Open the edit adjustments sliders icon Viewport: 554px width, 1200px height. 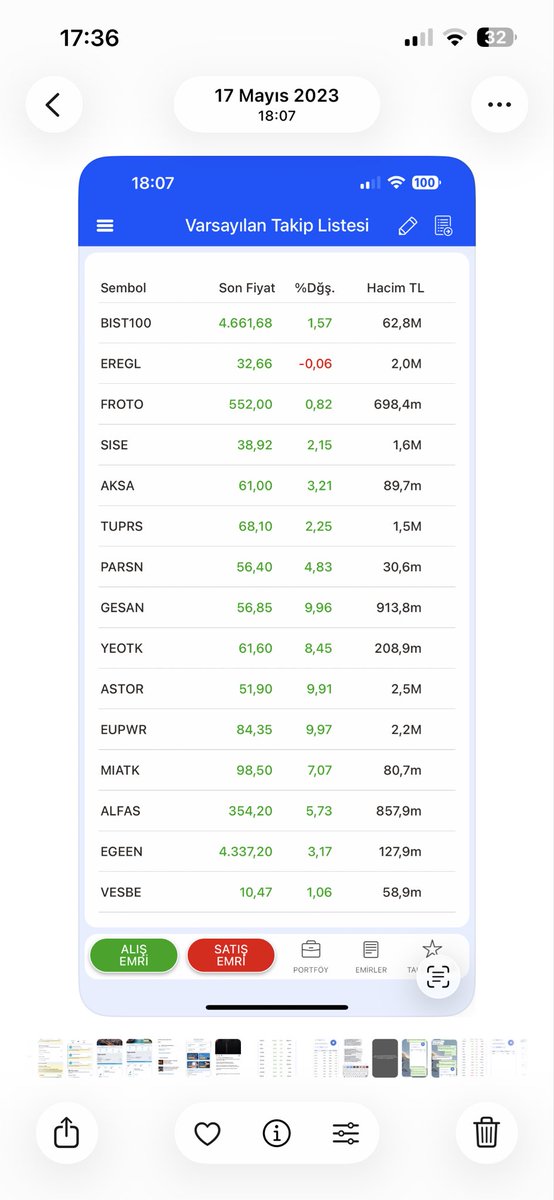click(x=346, y=1132)
